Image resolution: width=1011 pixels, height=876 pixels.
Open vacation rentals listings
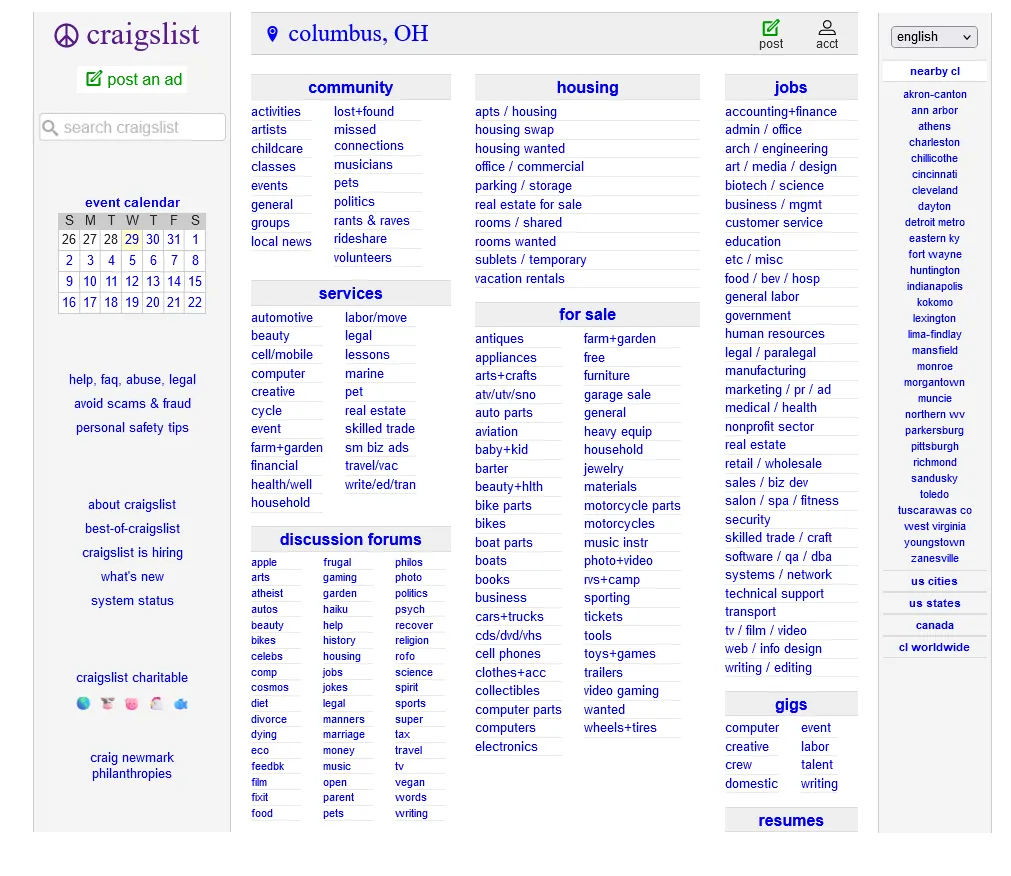(x=520, y=278)
